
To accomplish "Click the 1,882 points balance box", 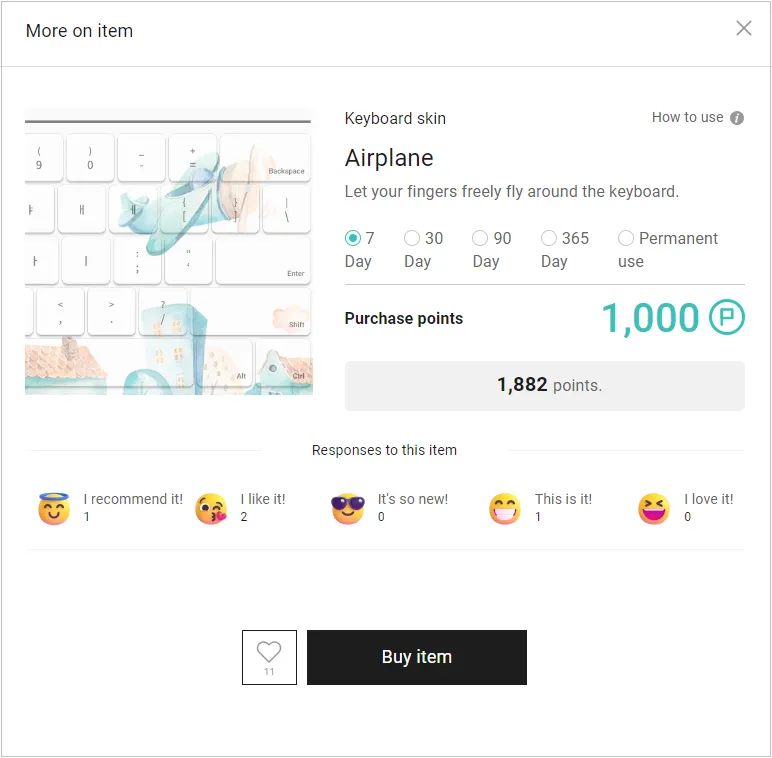I will (x=545, y=385).
